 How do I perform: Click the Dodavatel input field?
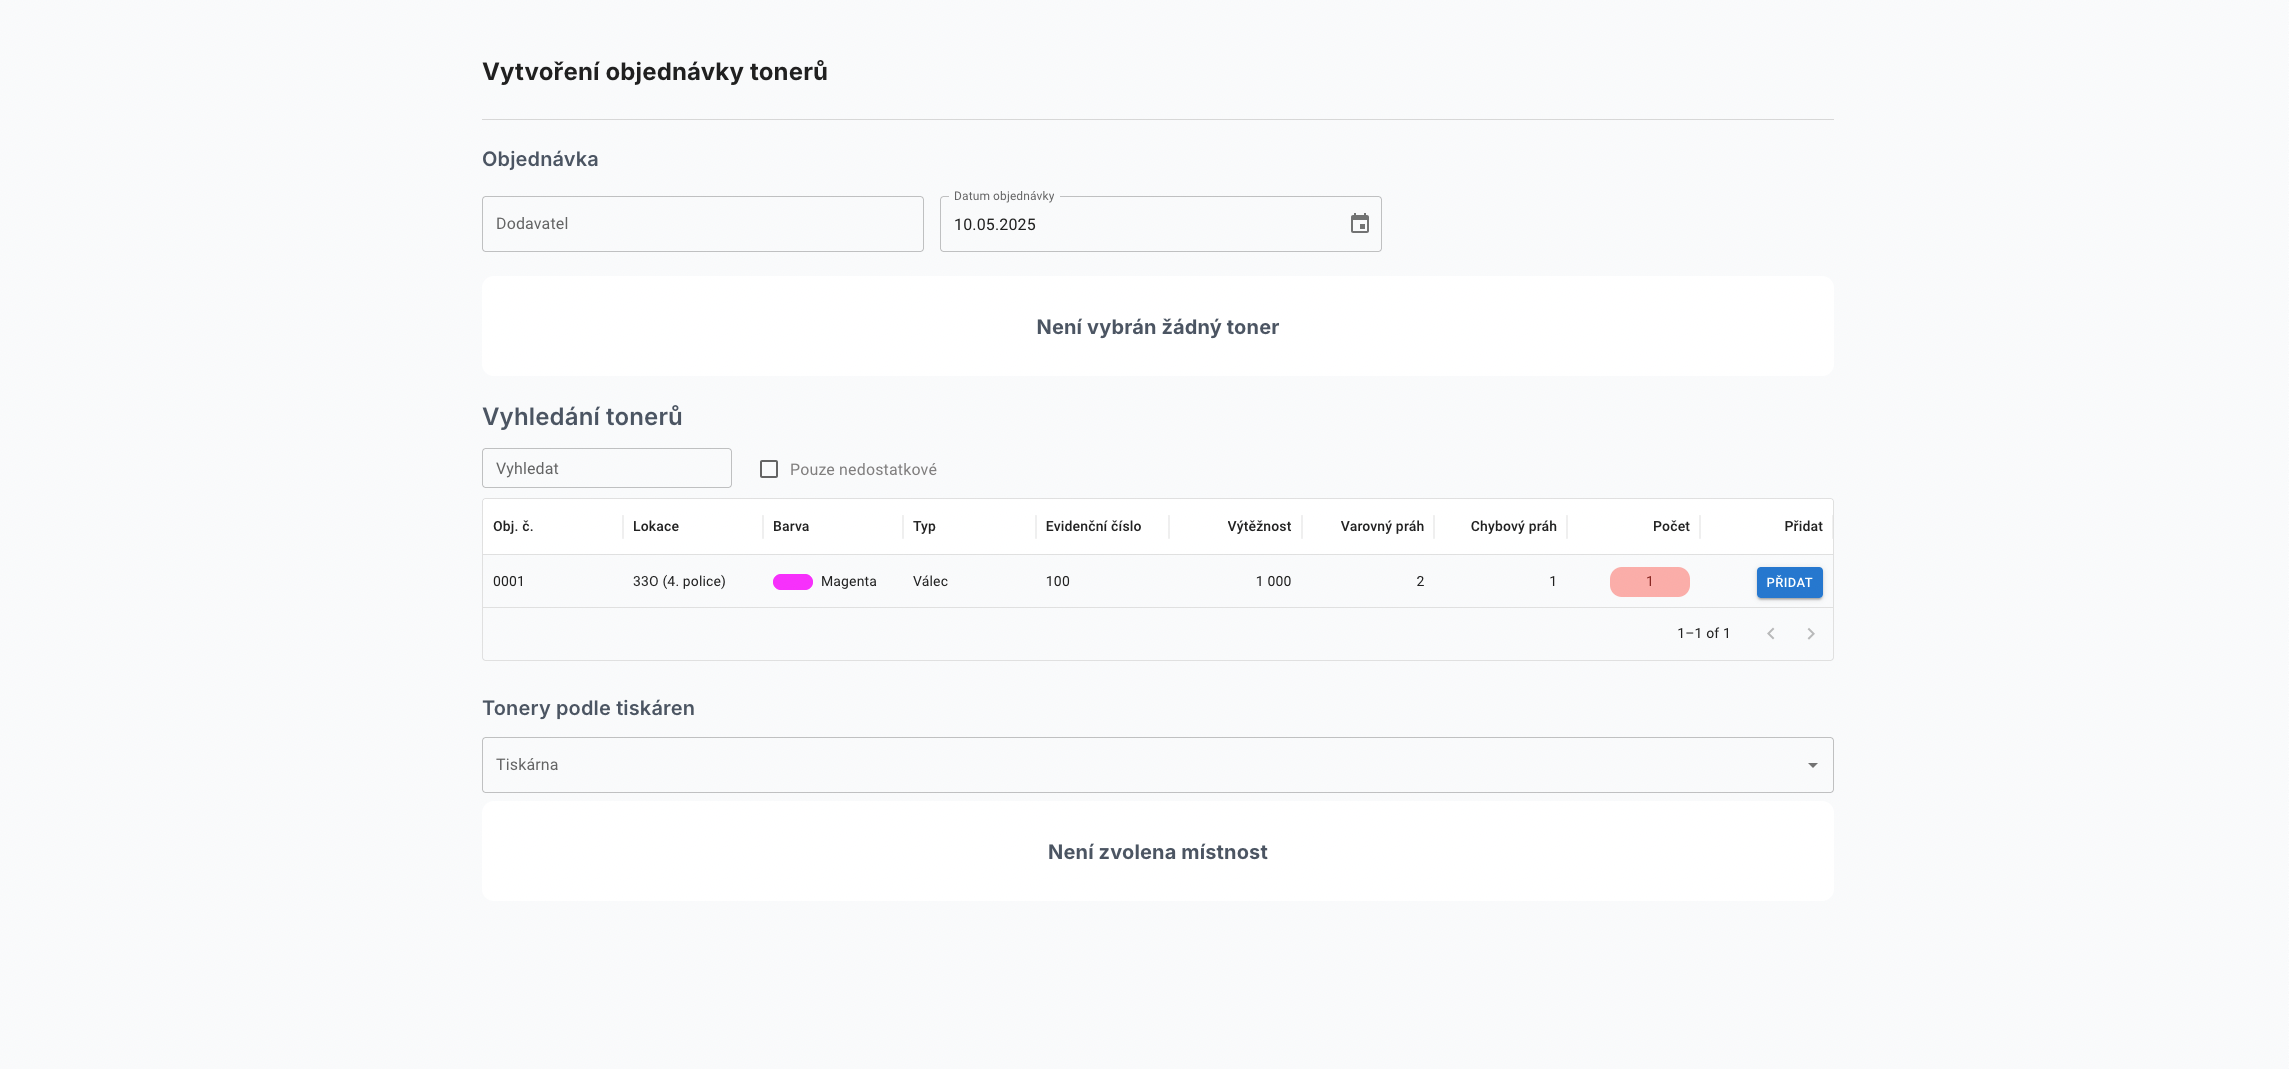click(702, 224)
